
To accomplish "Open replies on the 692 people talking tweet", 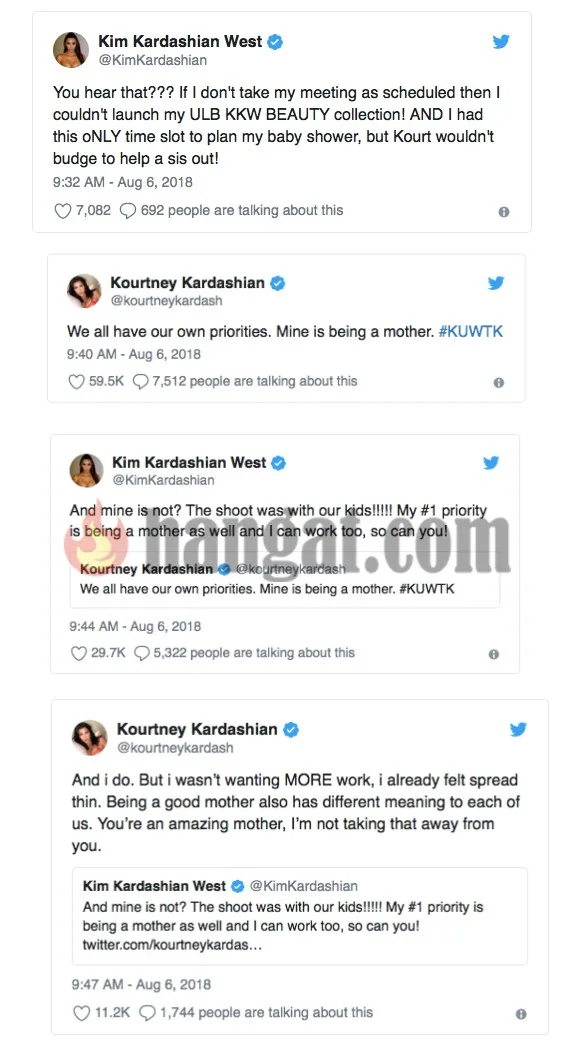I will coord(127,211).
